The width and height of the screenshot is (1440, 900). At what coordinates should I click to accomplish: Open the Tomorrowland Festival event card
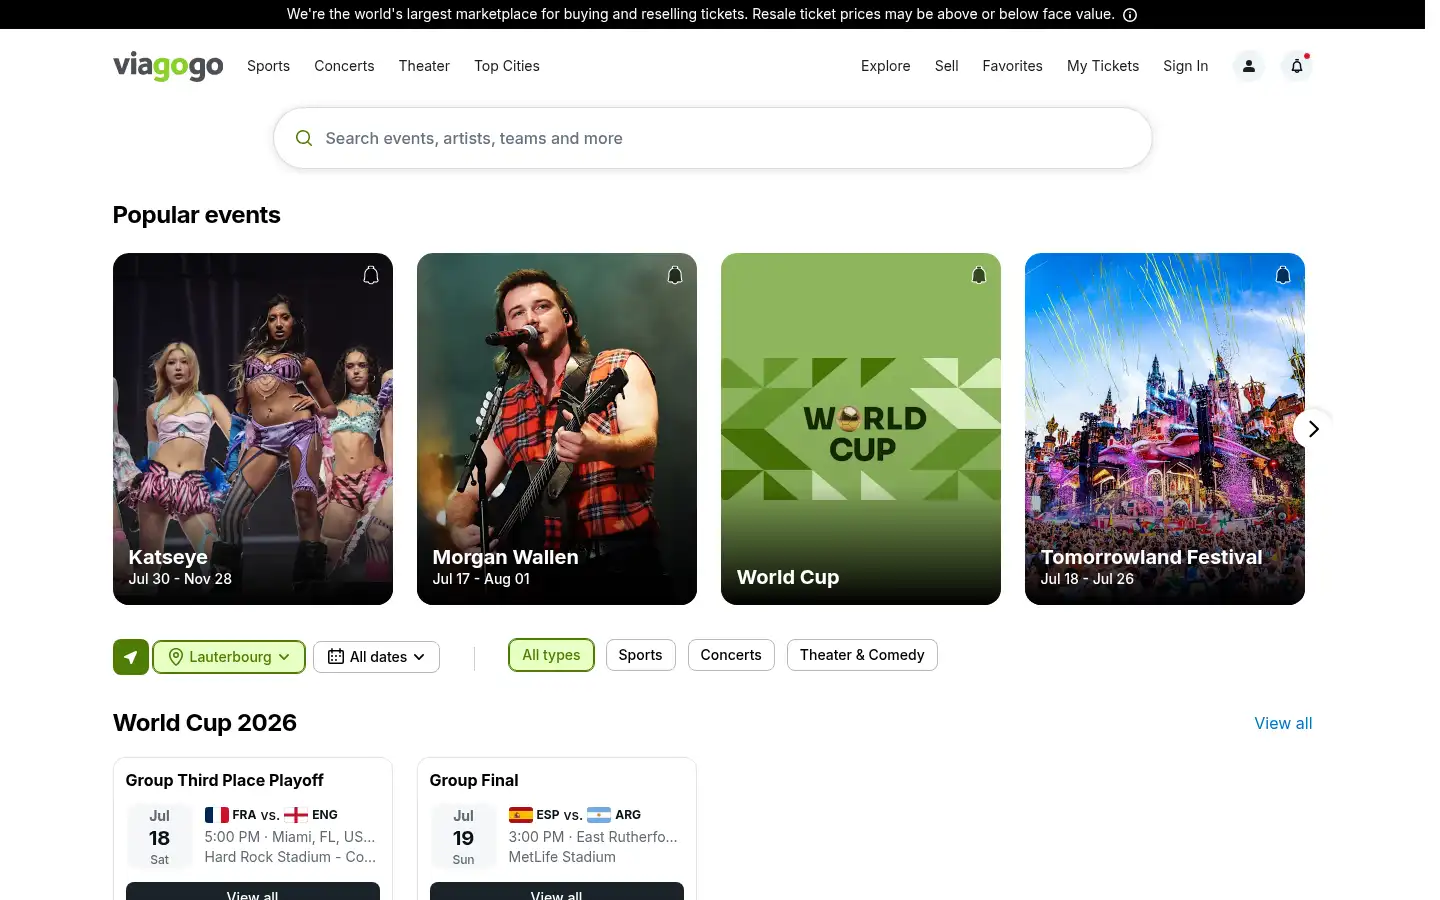click(x=1165, y=429)
